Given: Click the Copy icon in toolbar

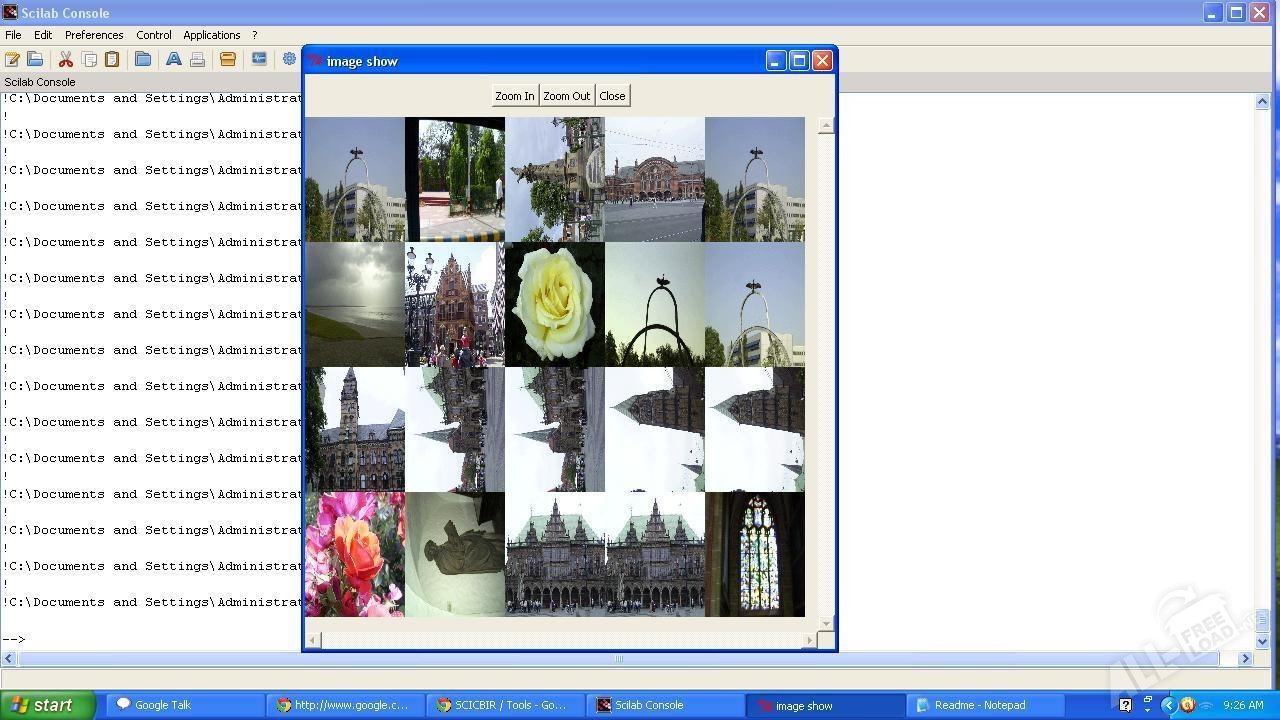Looking at the screenshot, I should pos(89,60).
